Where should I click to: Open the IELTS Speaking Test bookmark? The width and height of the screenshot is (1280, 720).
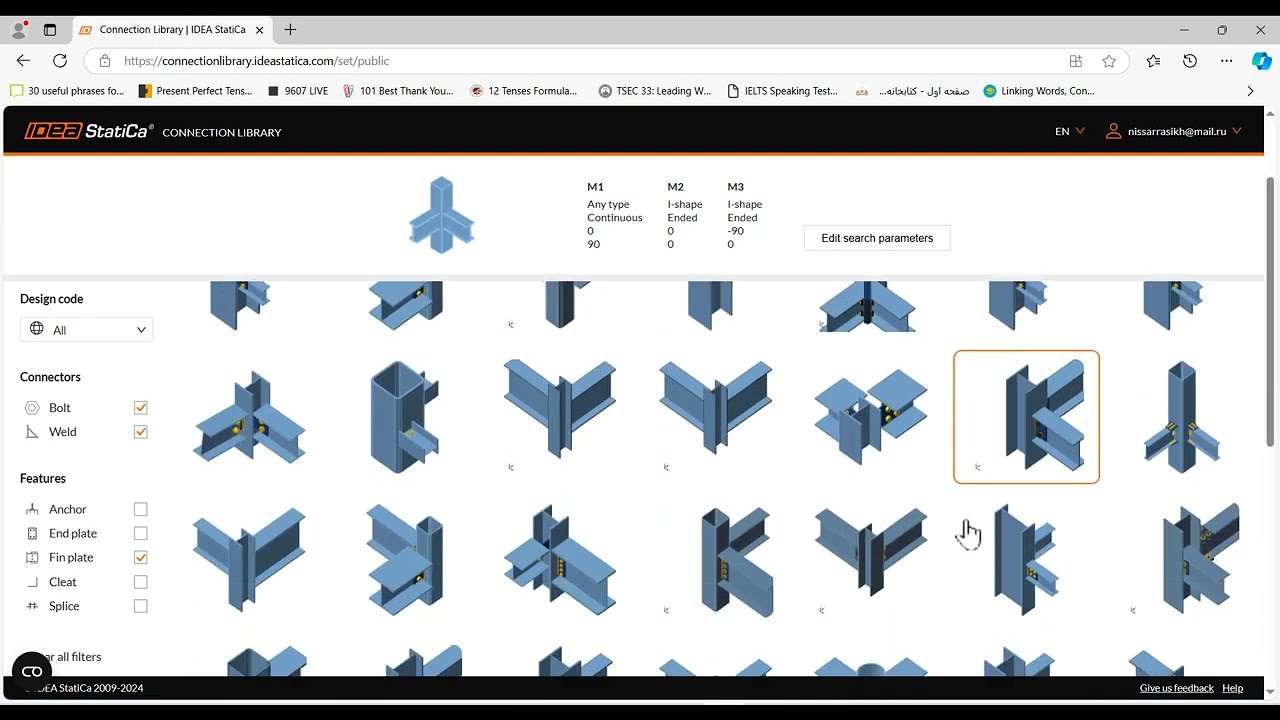point(783,91)
